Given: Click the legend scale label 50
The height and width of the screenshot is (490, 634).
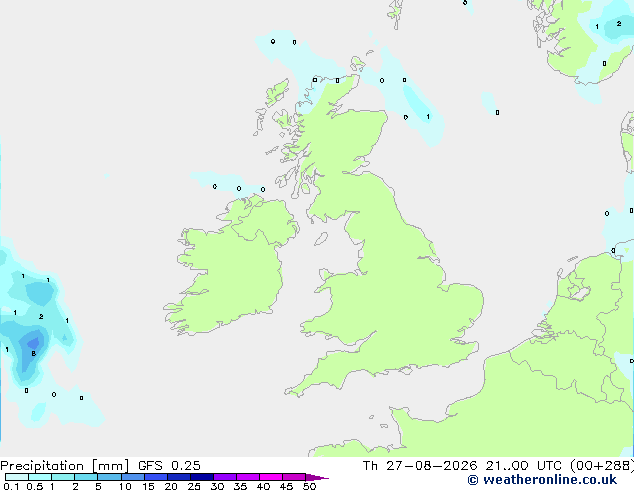Looking at the screenshot, I should 309,486.
